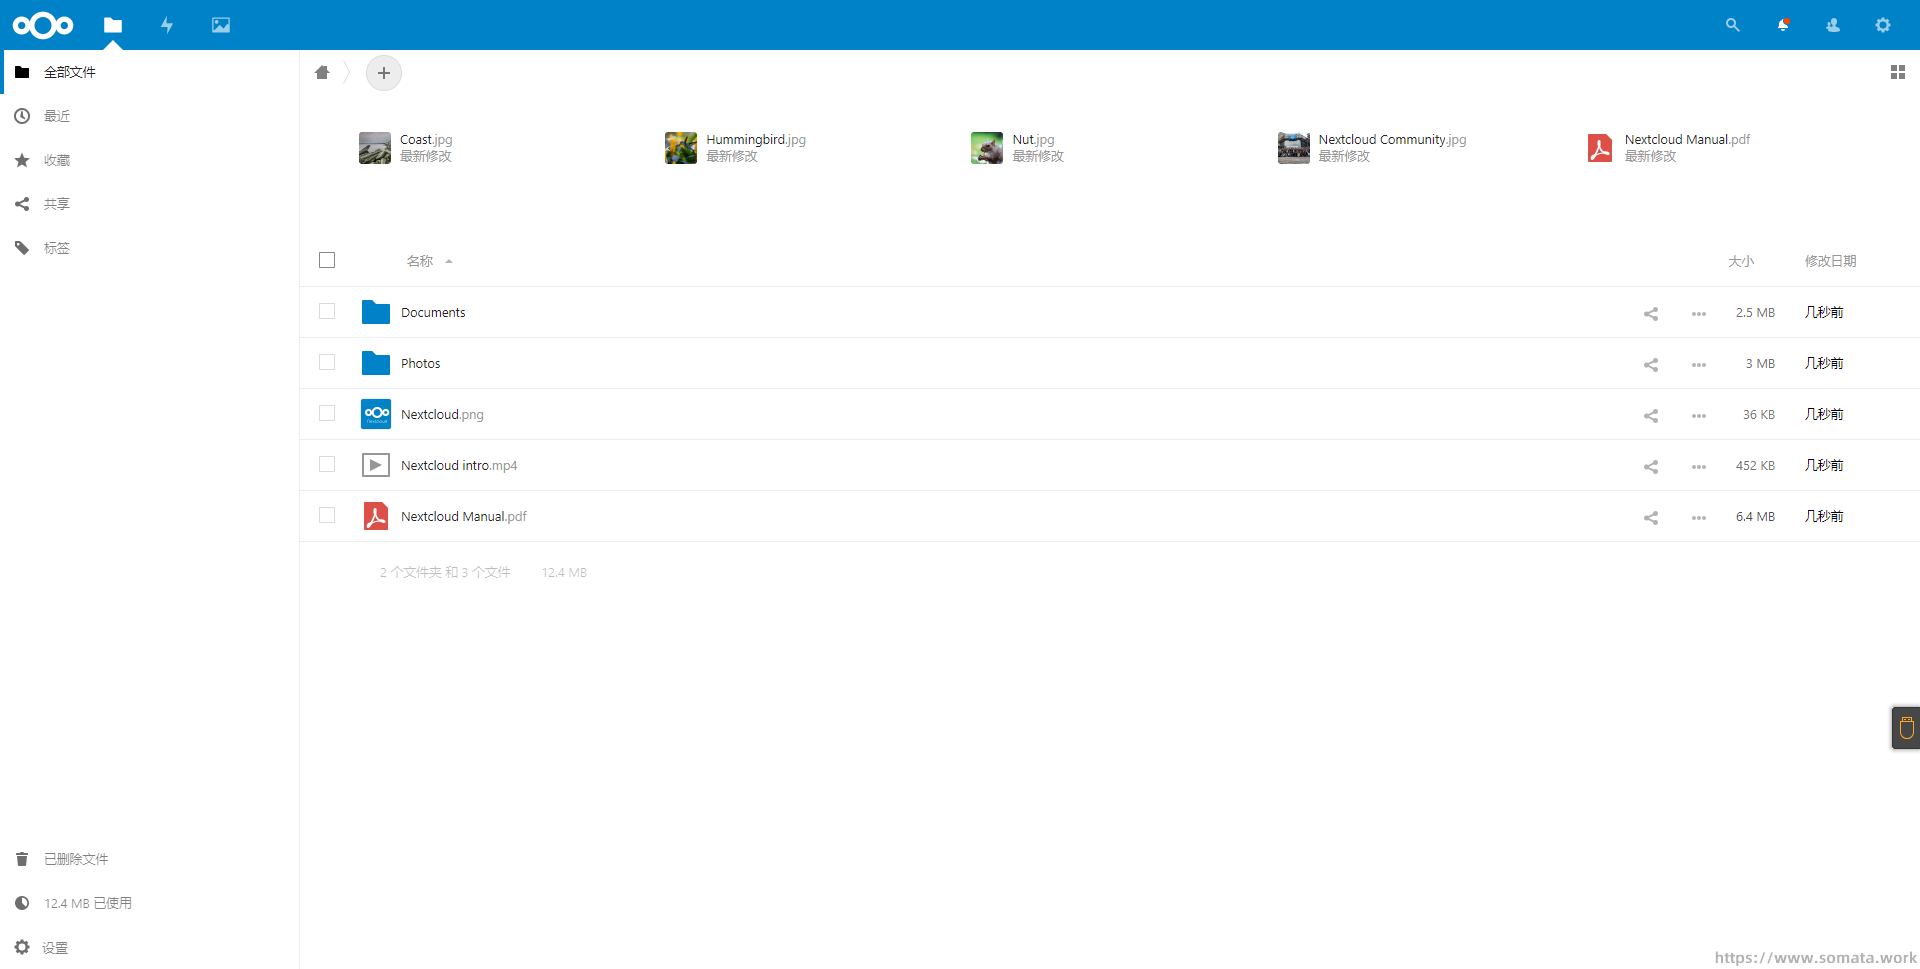The height and width of the screenshot is (969, 1920).
Task: Toggle the grid view icon
Action: 1897,72
